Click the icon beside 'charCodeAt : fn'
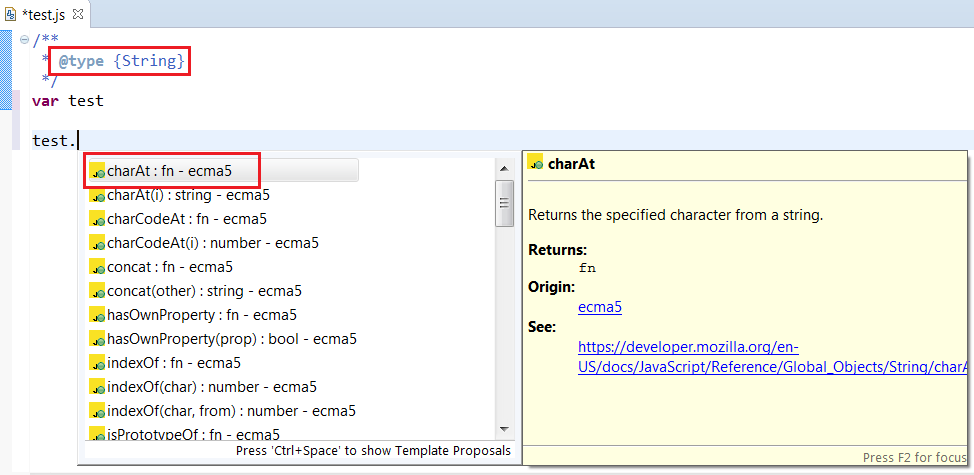 pyautogui.click(x=97, y=219)
